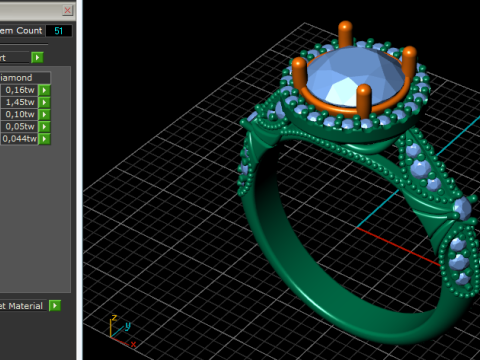This screenshot has width=480, height=360.
Task: Click the green arrow beside 0,05tw
Action: [44, 127]
